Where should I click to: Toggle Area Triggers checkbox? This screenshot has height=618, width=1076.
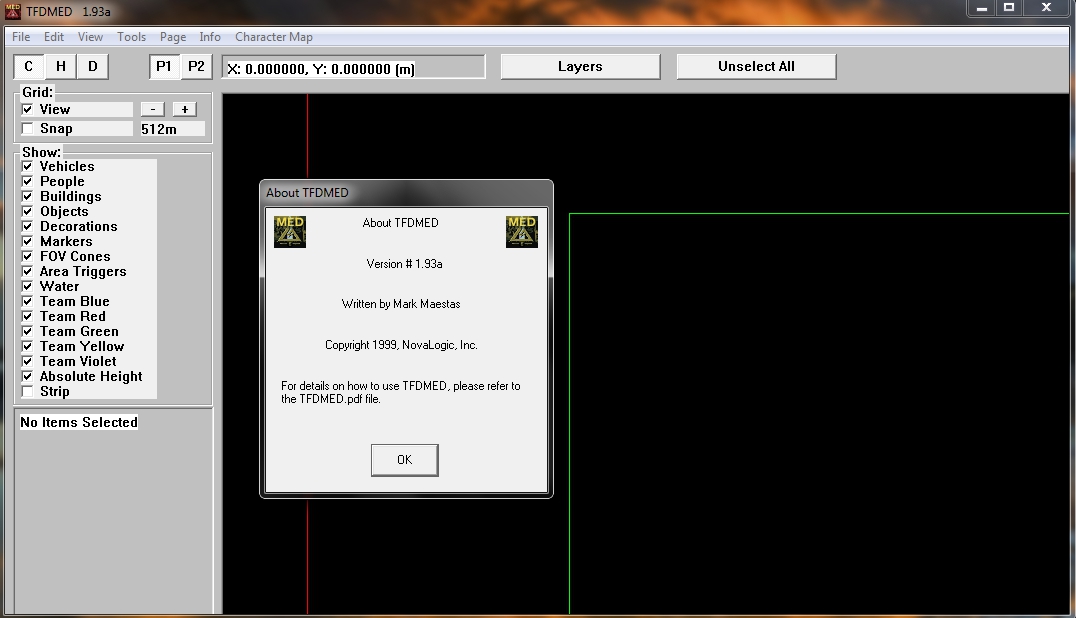point(27,272)
